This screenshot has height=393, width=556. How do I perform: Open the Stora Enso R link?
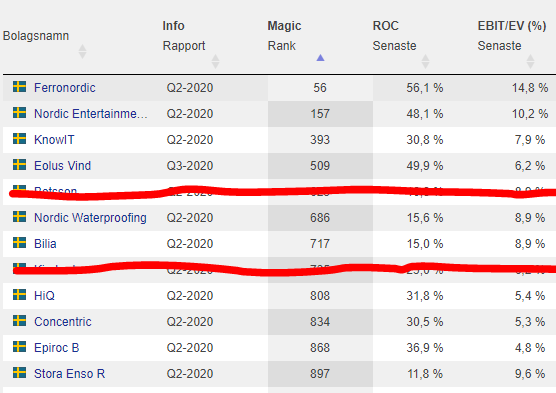coord(70,373)
